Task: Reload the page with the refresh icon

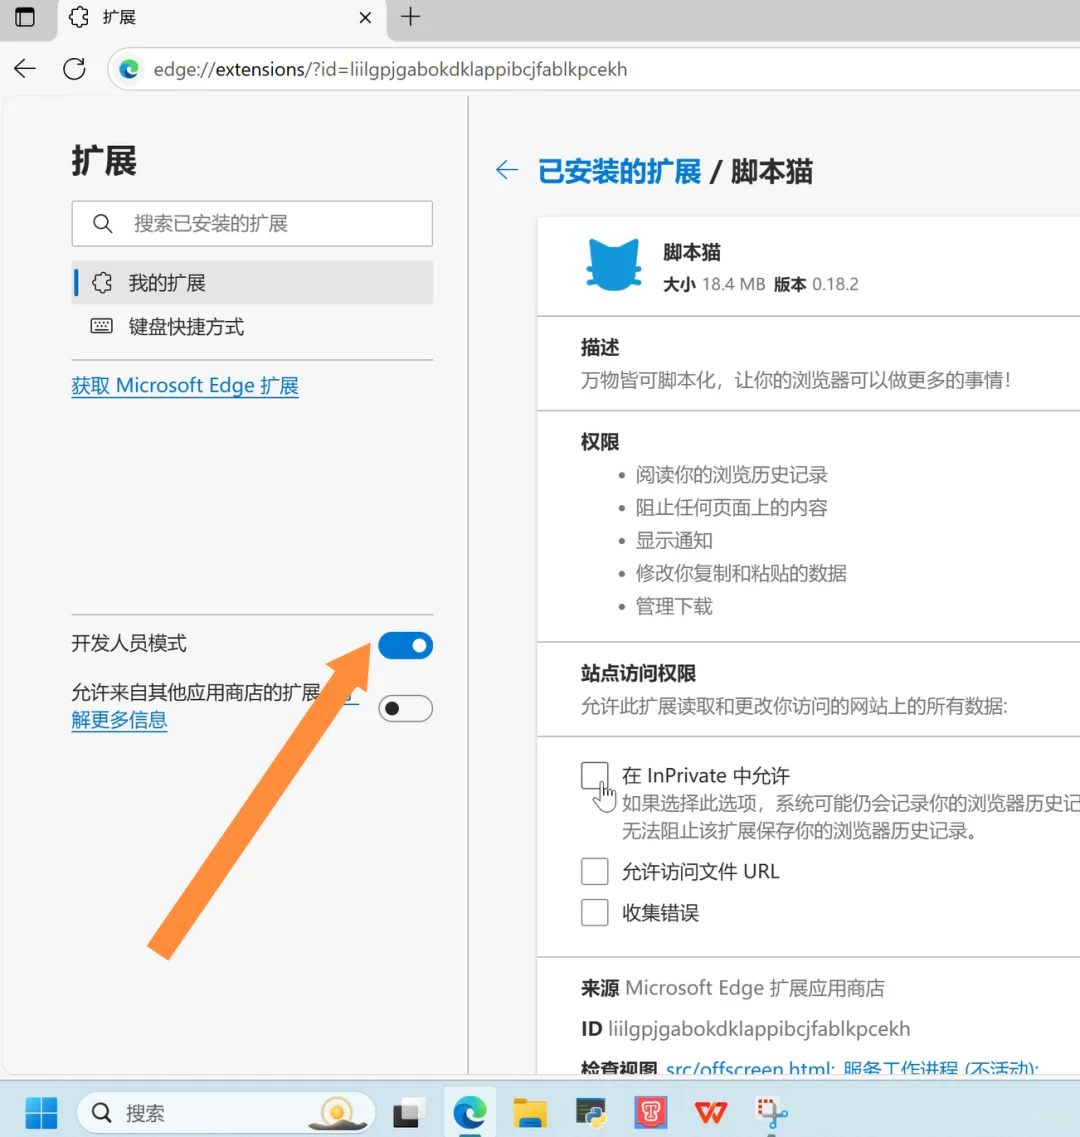Action: pos(73,69)
